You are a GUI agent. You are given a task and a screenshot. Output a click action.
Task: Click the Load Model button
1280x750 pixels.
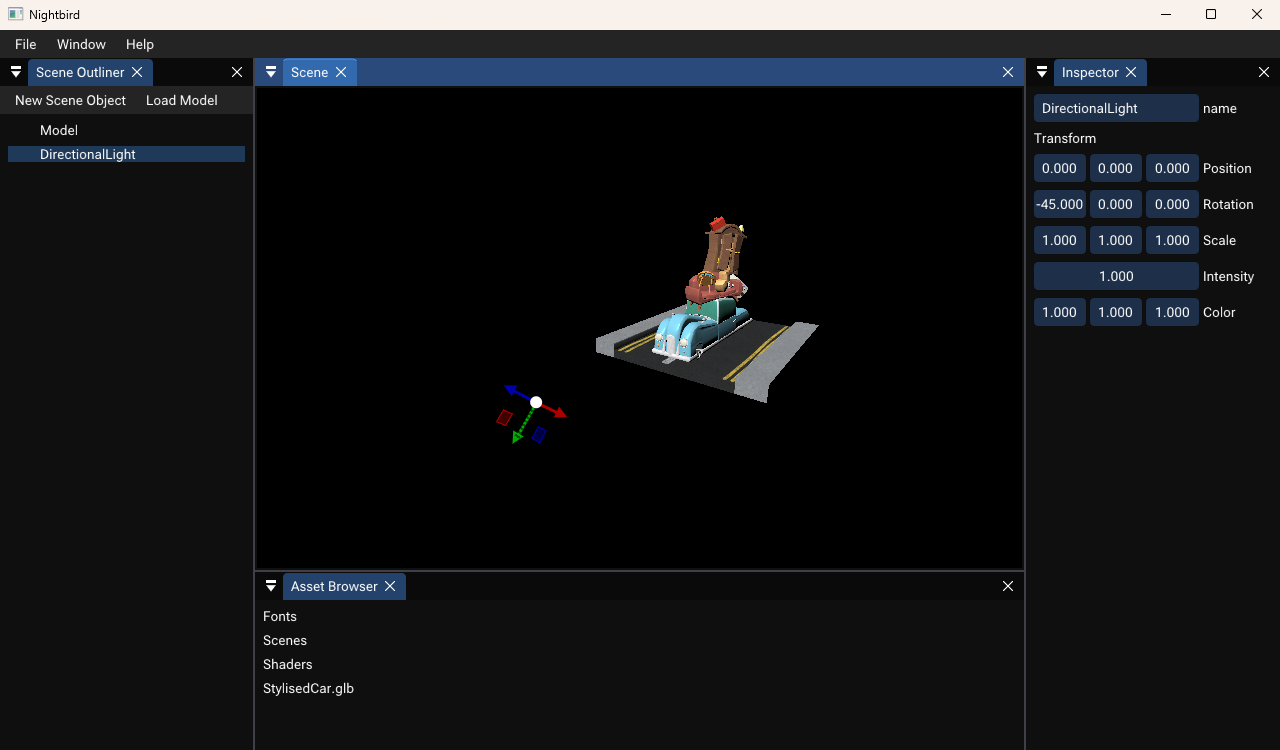[181, 100]
